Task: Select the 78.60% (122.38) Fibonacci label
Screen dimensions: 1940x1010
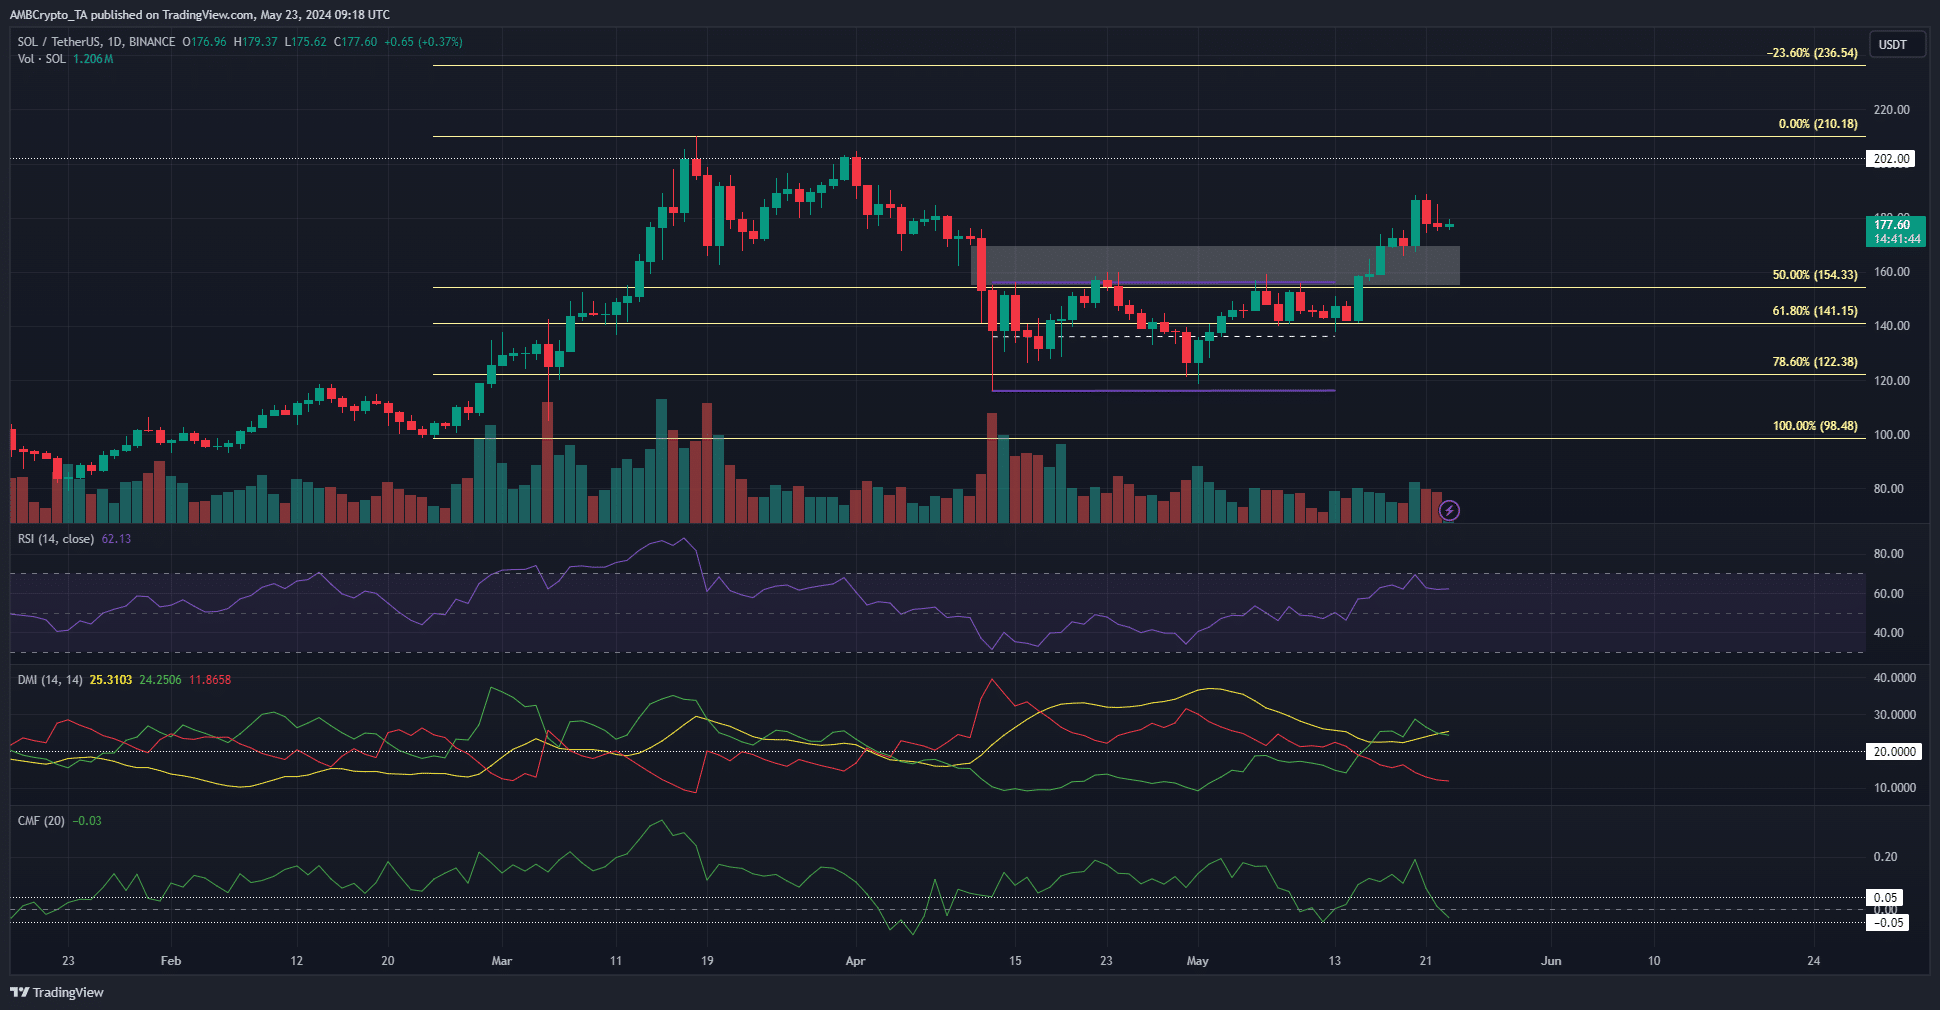Action: click(x=1815, y=362)
